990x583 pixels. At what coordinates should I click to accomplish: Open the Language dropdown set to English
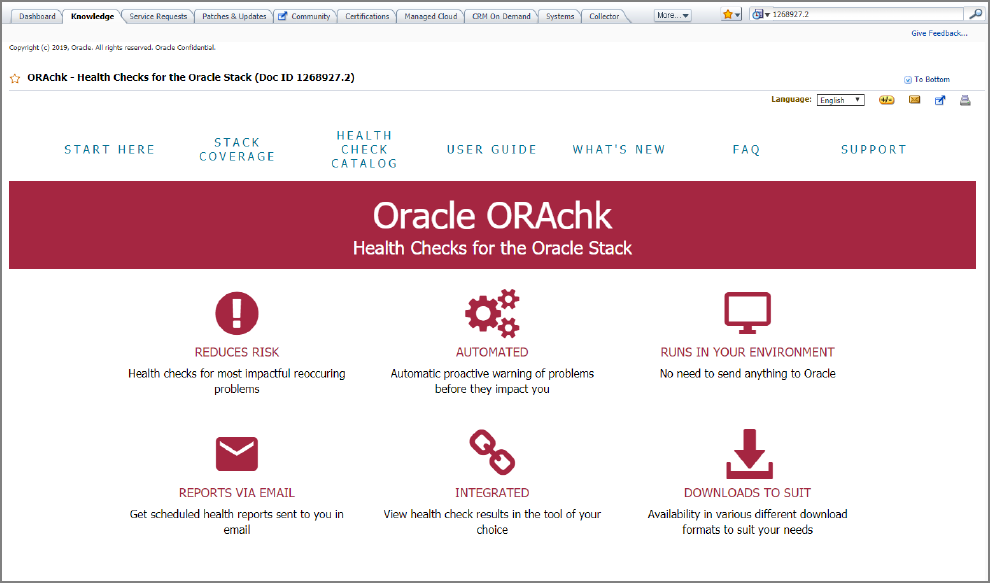(840, 100)
